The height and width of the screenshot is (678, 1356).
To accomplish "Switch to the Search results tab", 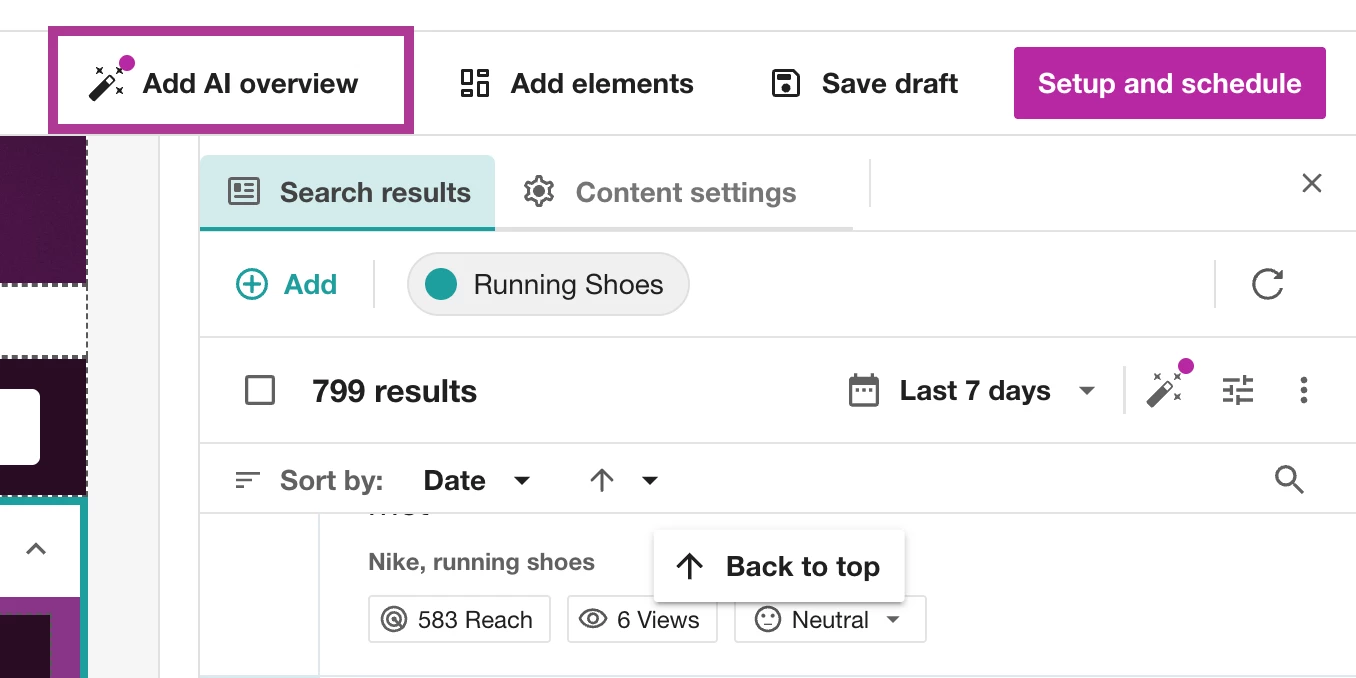I will point(348,192).
